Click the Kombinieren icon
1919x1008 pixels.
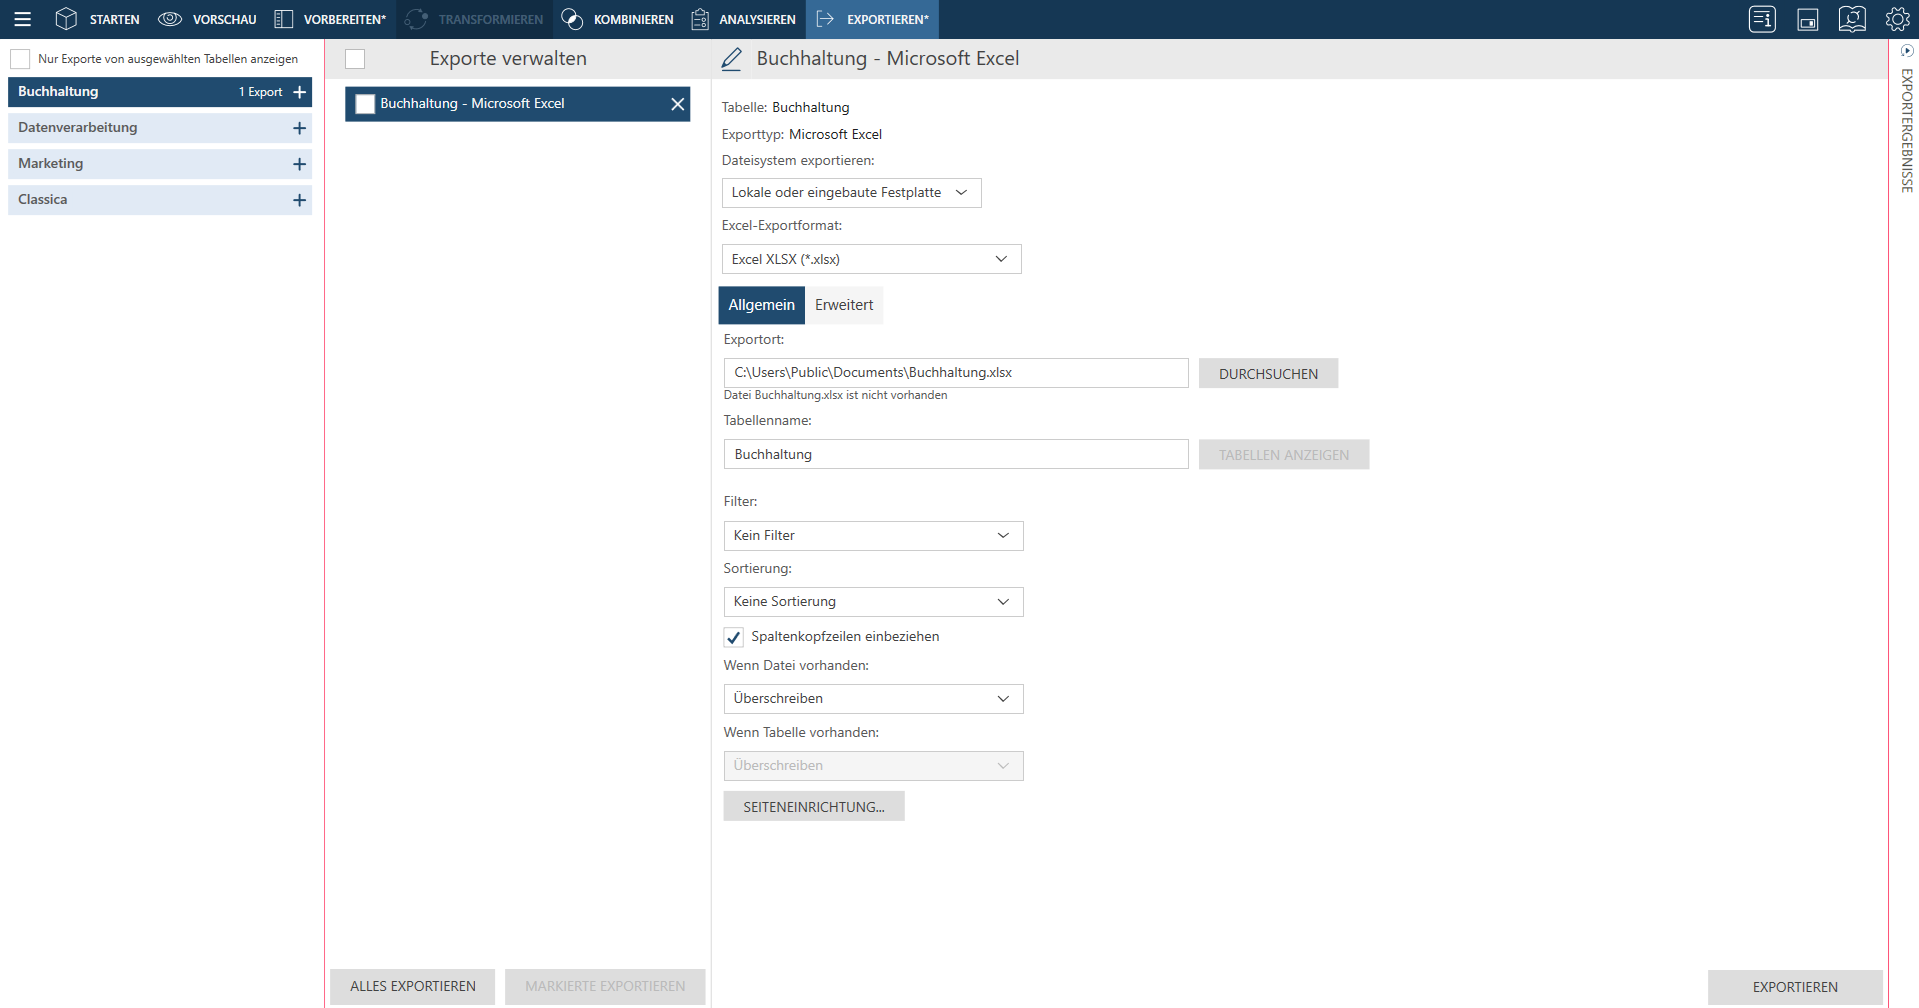pos(572,19)
